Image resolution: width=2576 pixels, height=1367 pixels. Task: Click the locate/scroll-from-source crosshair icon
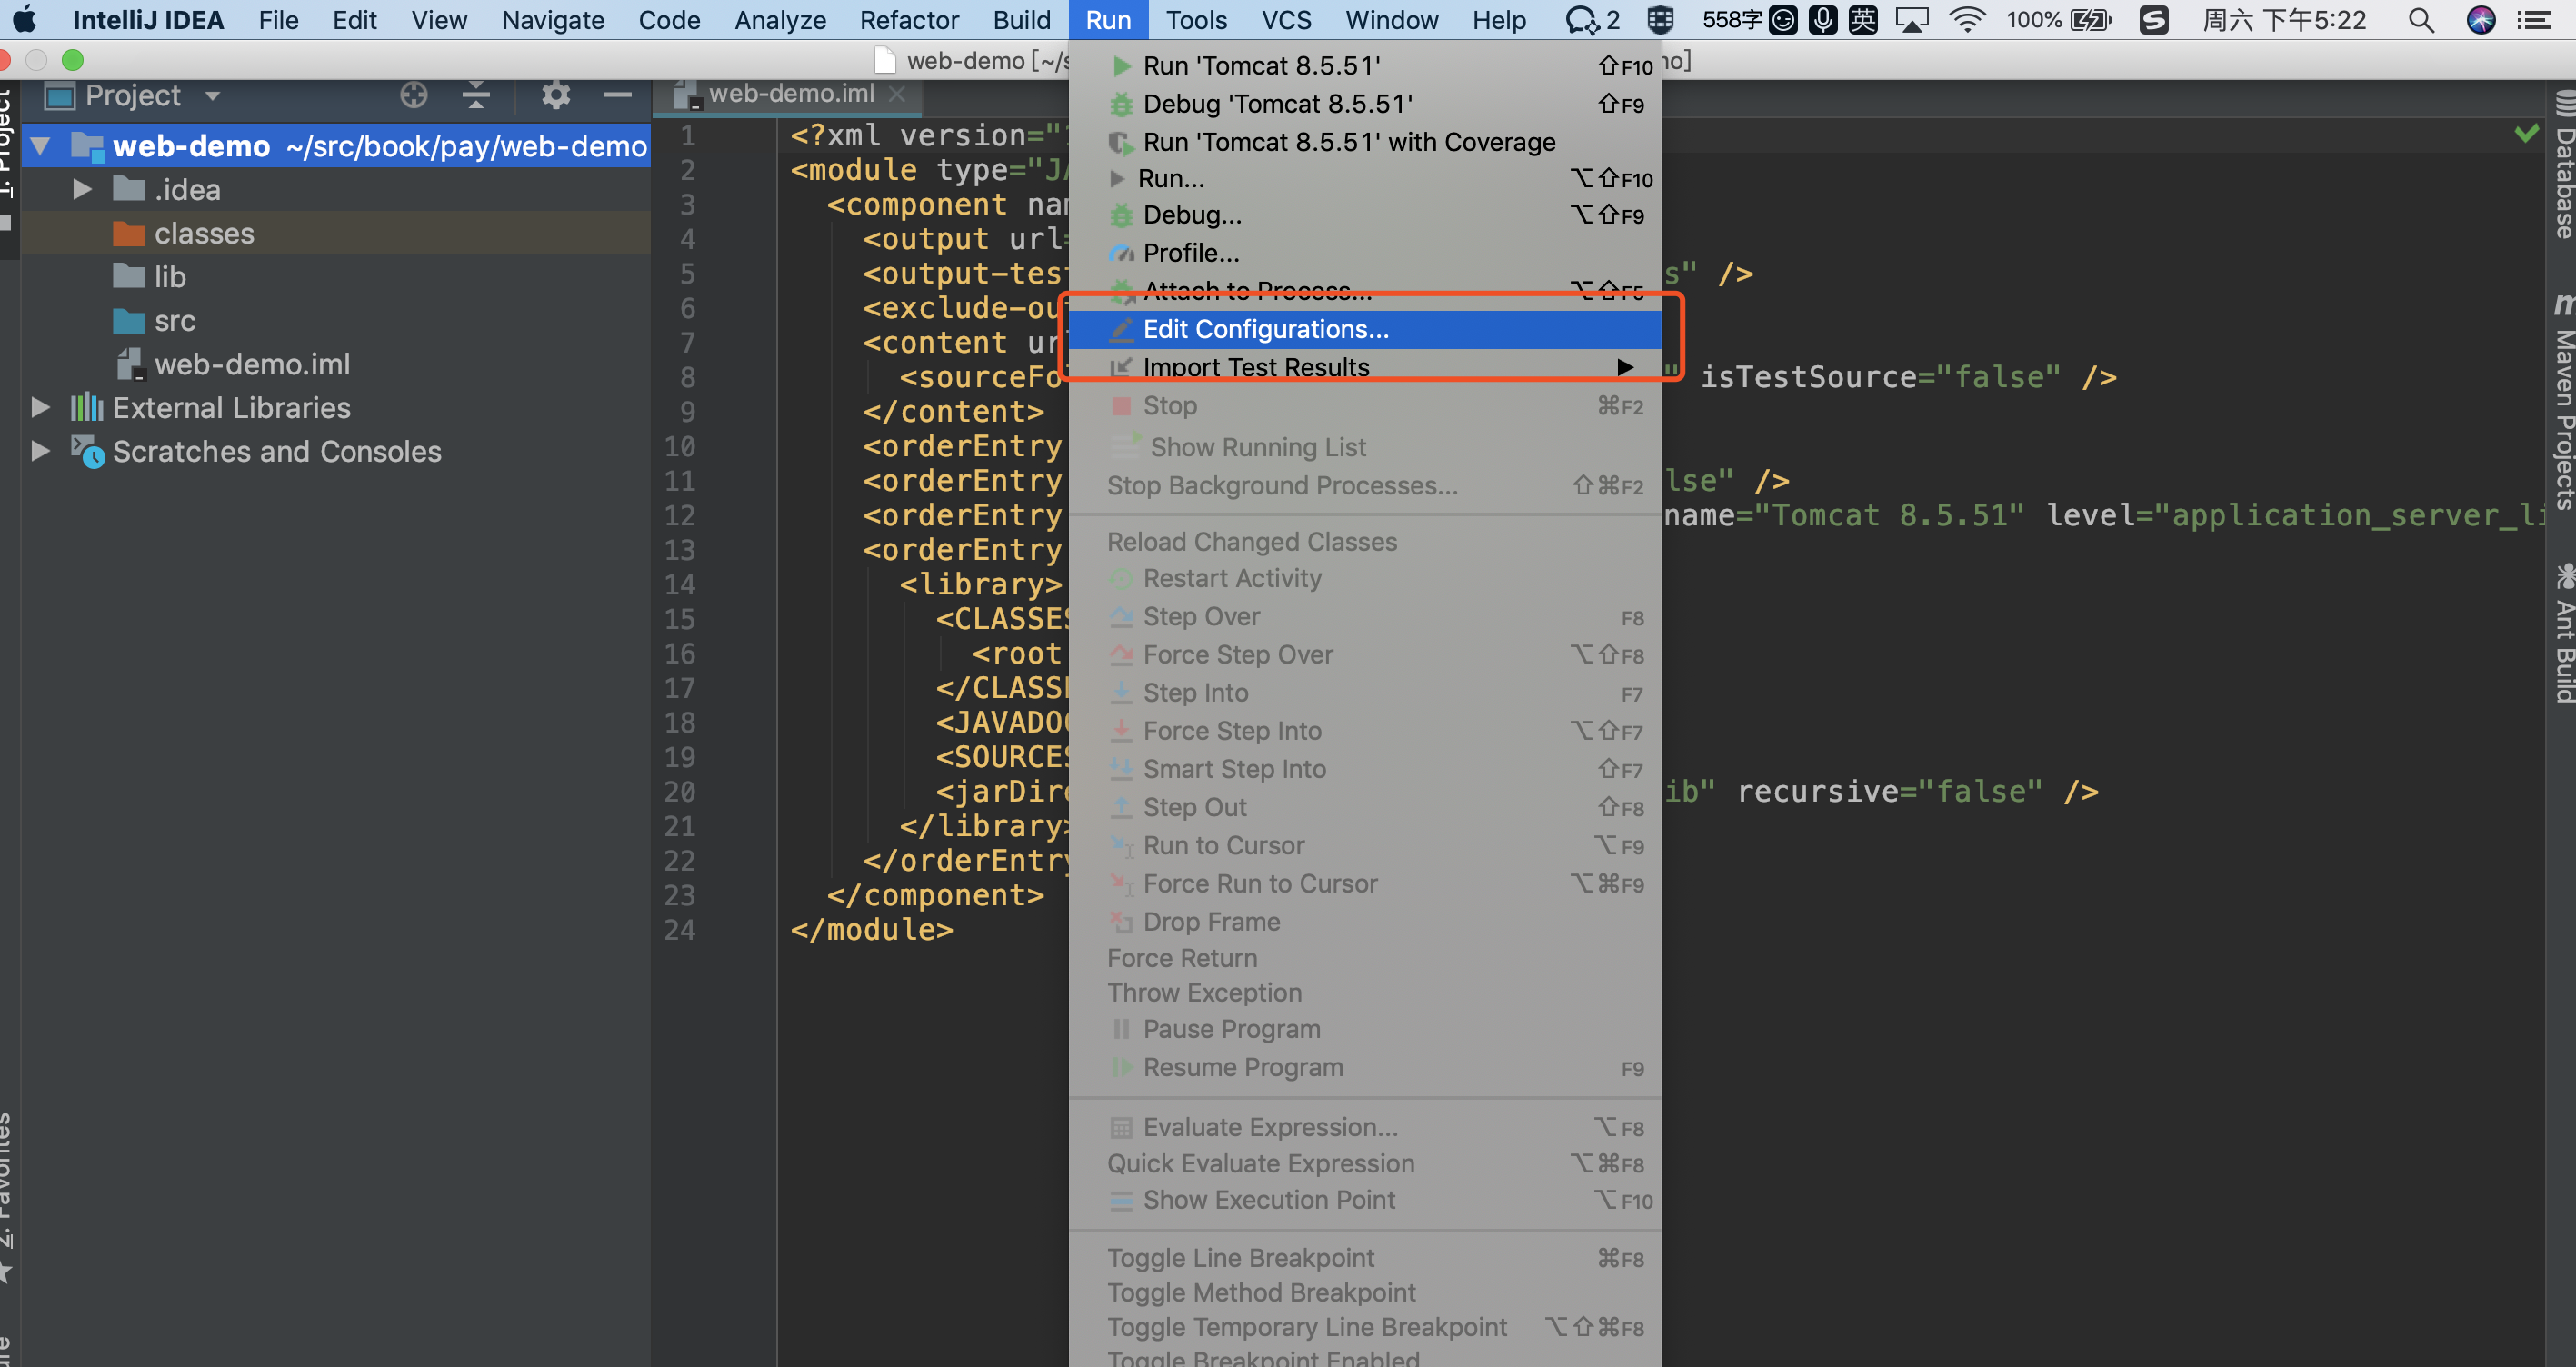click(x=413, y=95)
